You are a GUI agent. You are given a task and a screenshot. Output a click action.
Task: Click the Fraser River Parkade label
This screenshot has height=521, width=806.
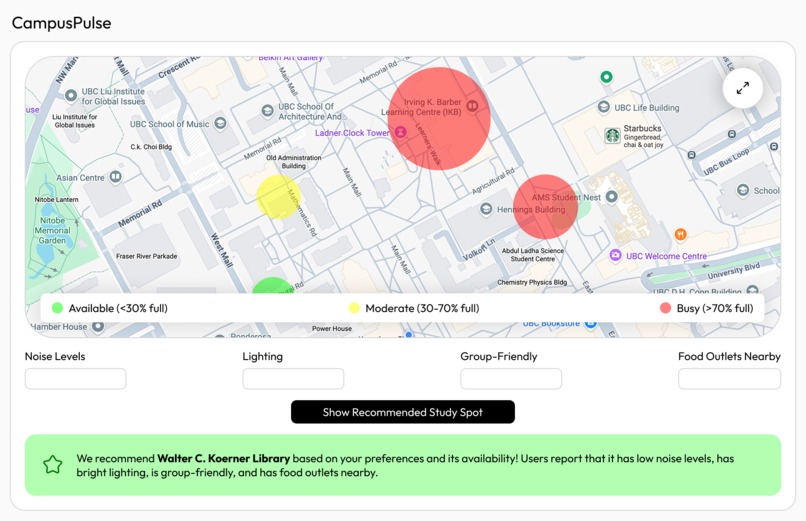(x=146, y=256)
